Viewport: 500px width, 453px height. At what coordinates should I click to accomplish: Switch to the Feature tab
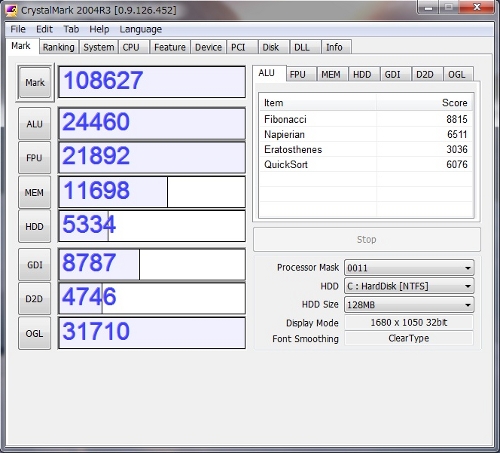[x=170, y=47]
